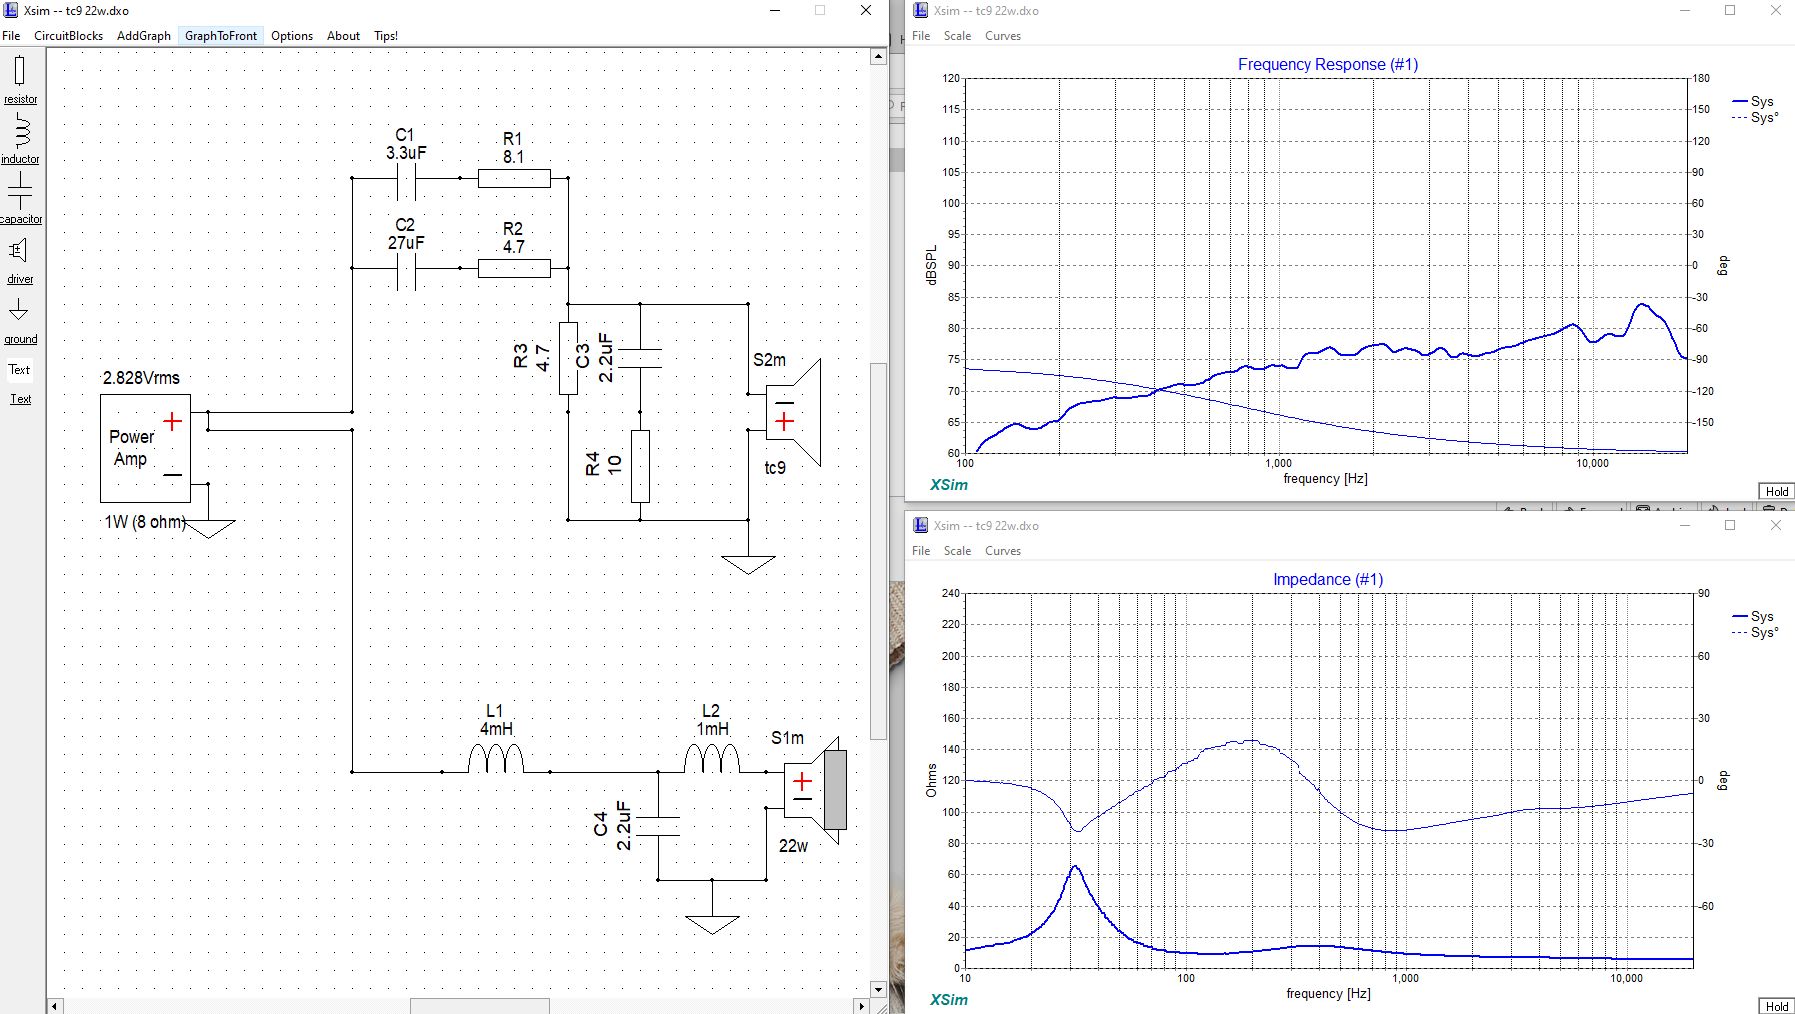Select the S1m 22w woofer driver
The image size is (1795, 1014).
click(814, 790)
